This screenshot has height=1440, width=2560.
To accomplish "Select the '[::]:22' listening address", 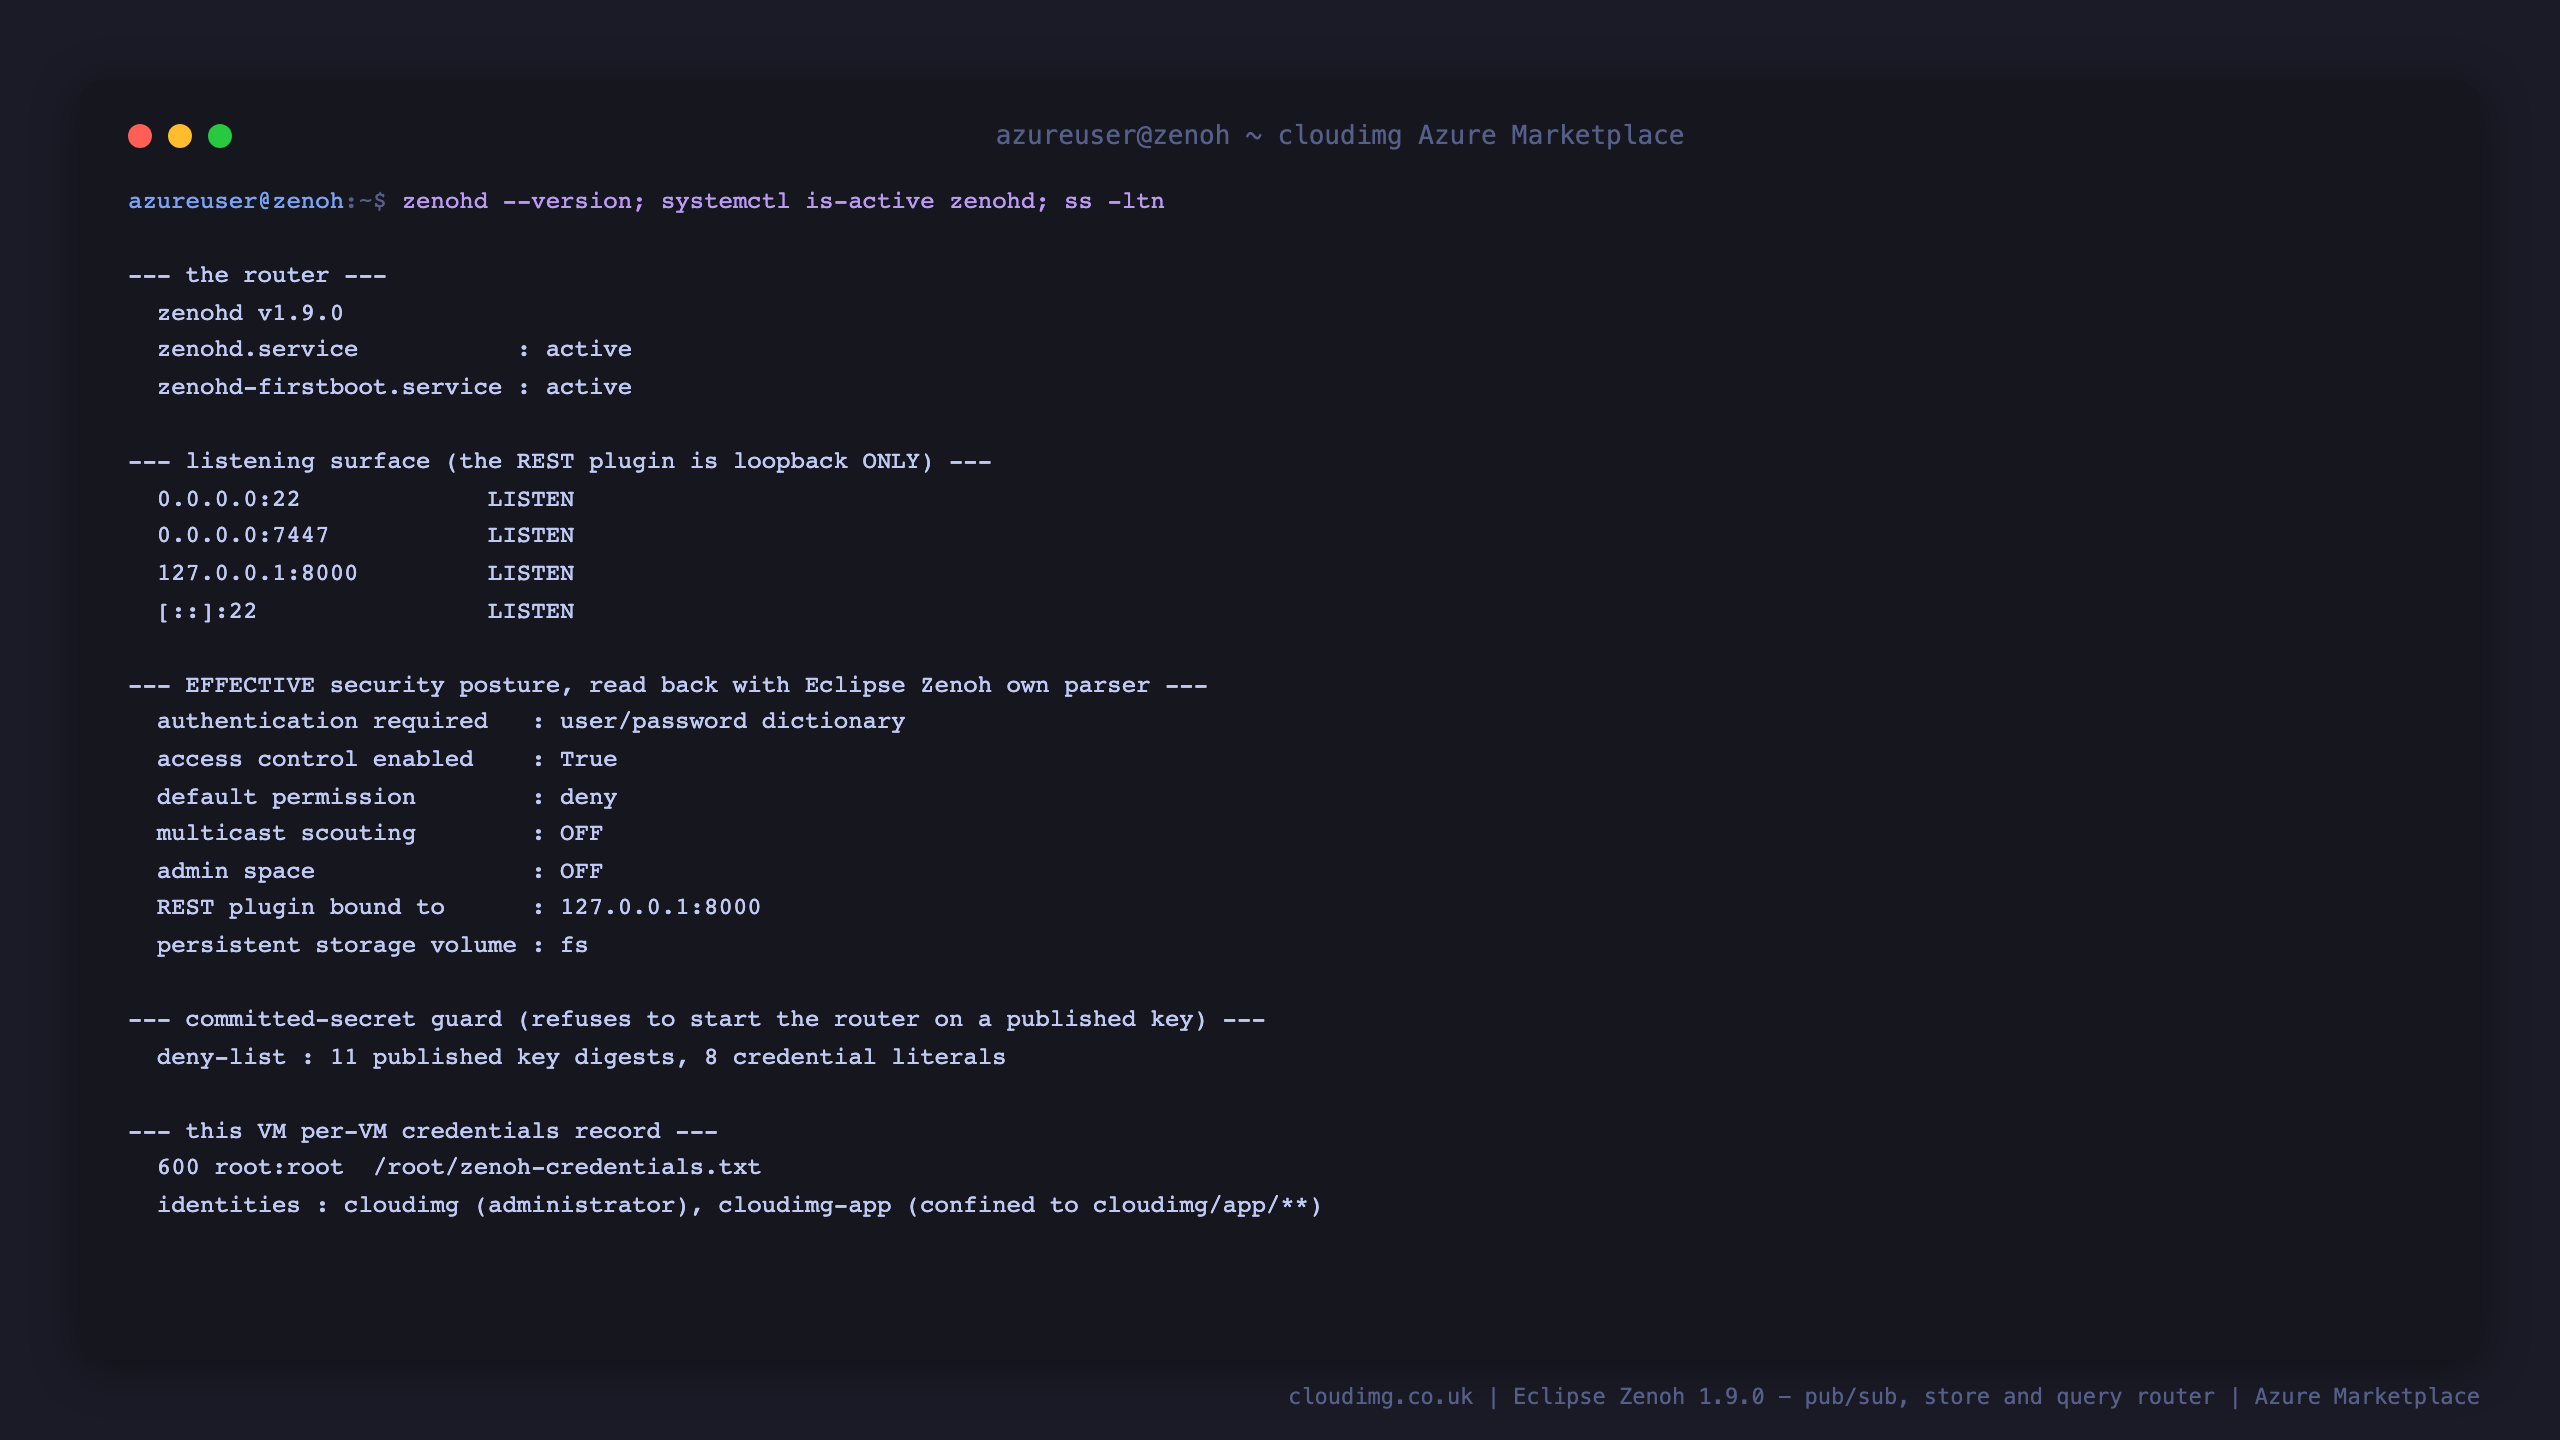I will 207,611.
